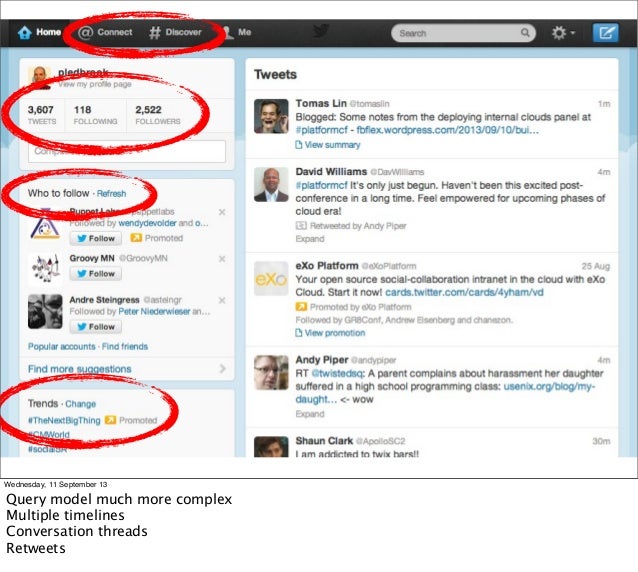The height and width of the screenshot is (572, 638).
Task: Click the retweet icon by Andy Piper
Action: click(x=301, y=225)
